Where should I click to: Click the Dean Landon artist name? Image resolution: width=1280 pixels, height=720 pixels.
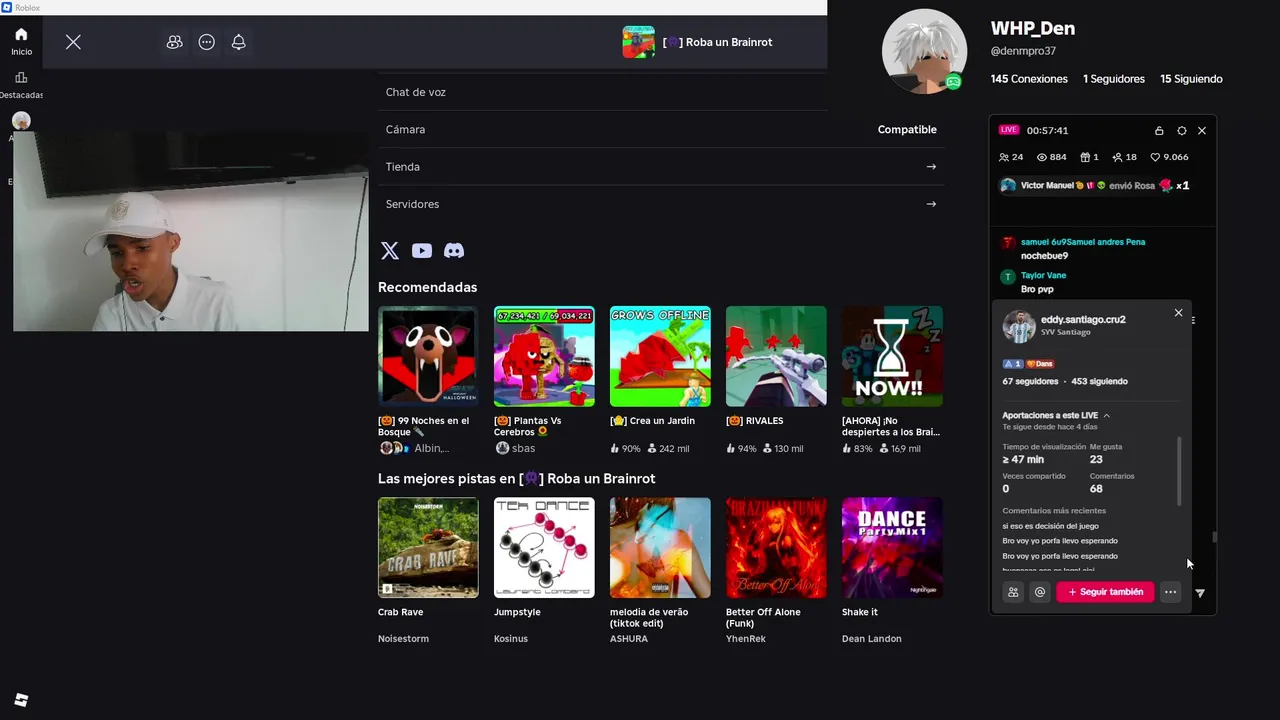872,639
